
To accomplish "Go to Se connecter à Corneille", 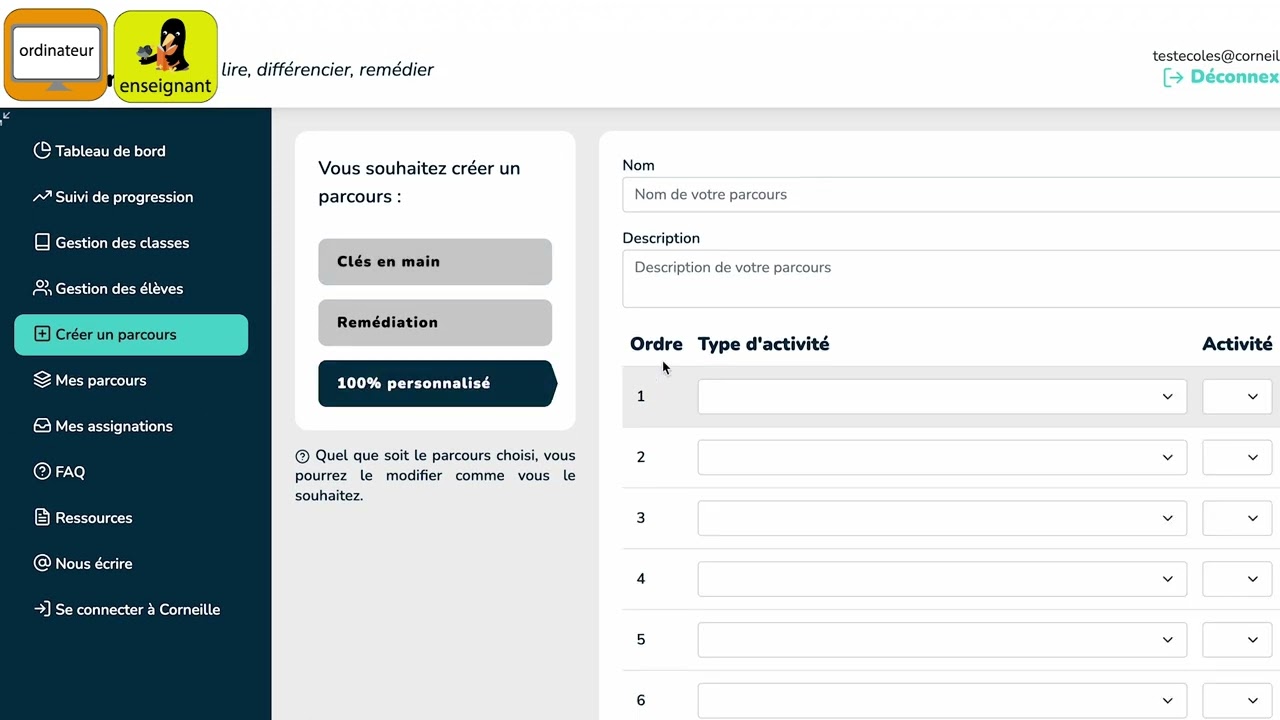I will click(127, 609).
